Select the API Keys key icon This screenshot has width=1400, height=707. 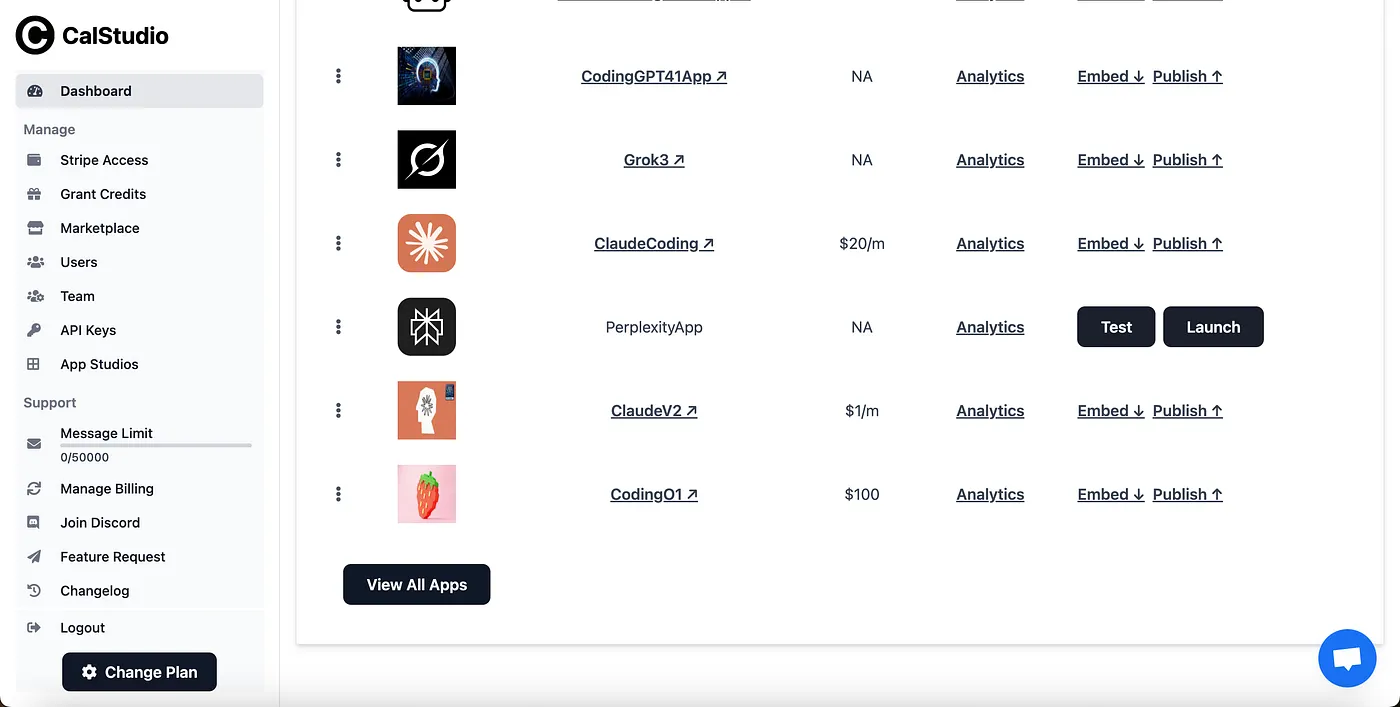[35, 330]
